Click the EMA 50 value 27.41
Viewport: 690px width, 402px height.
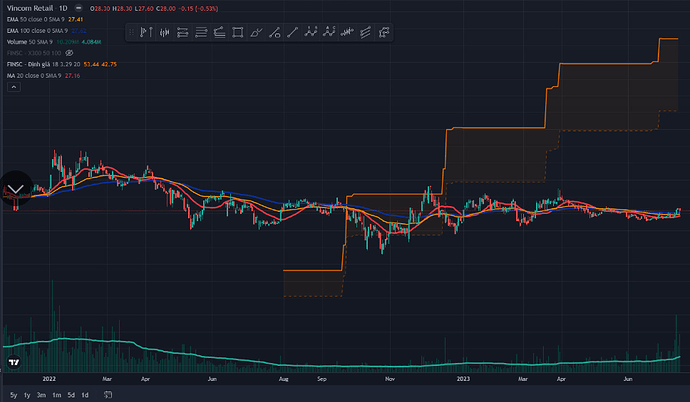76,19
